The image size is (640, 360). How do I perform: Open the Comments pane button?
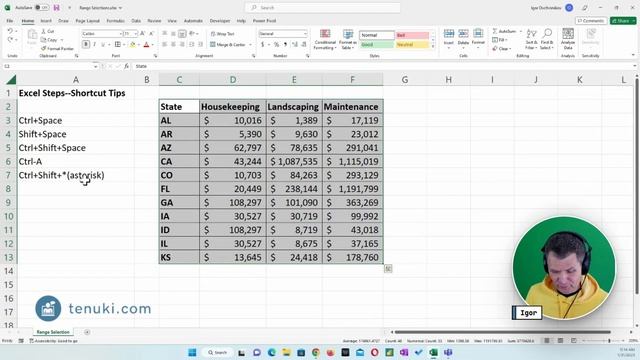pyautogui.click(x=591, y=20)
